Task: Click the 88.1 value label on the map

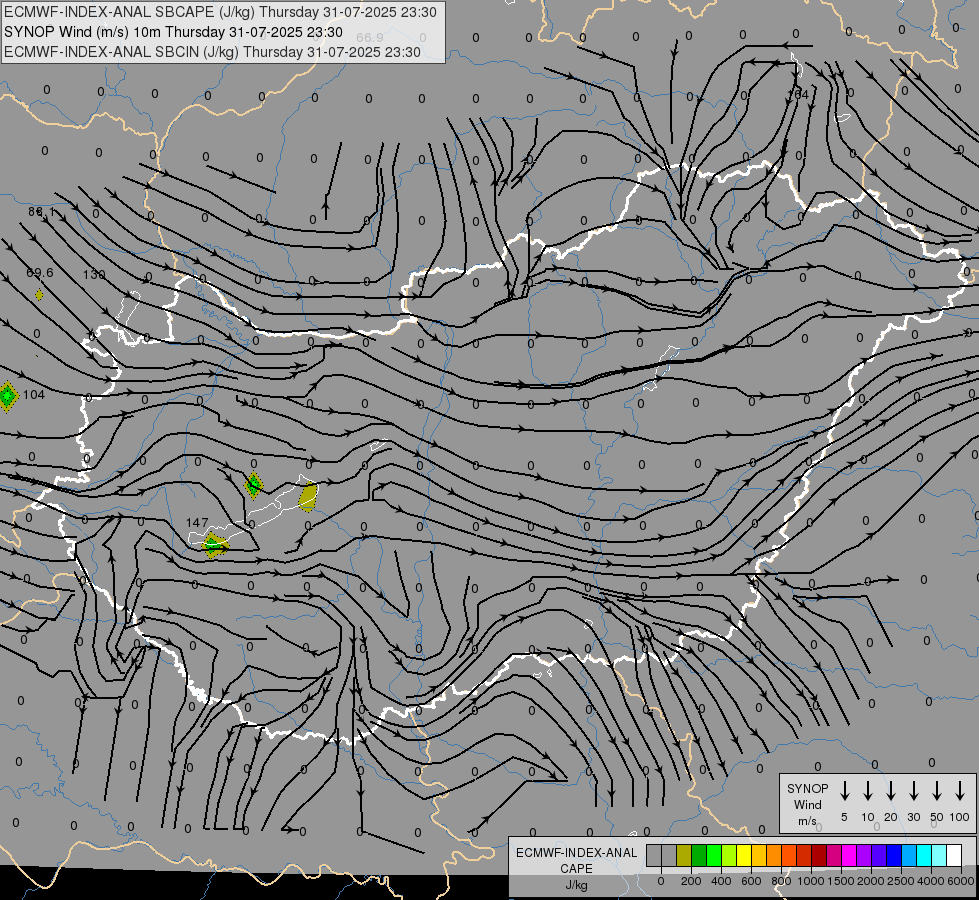Action: 42,212
